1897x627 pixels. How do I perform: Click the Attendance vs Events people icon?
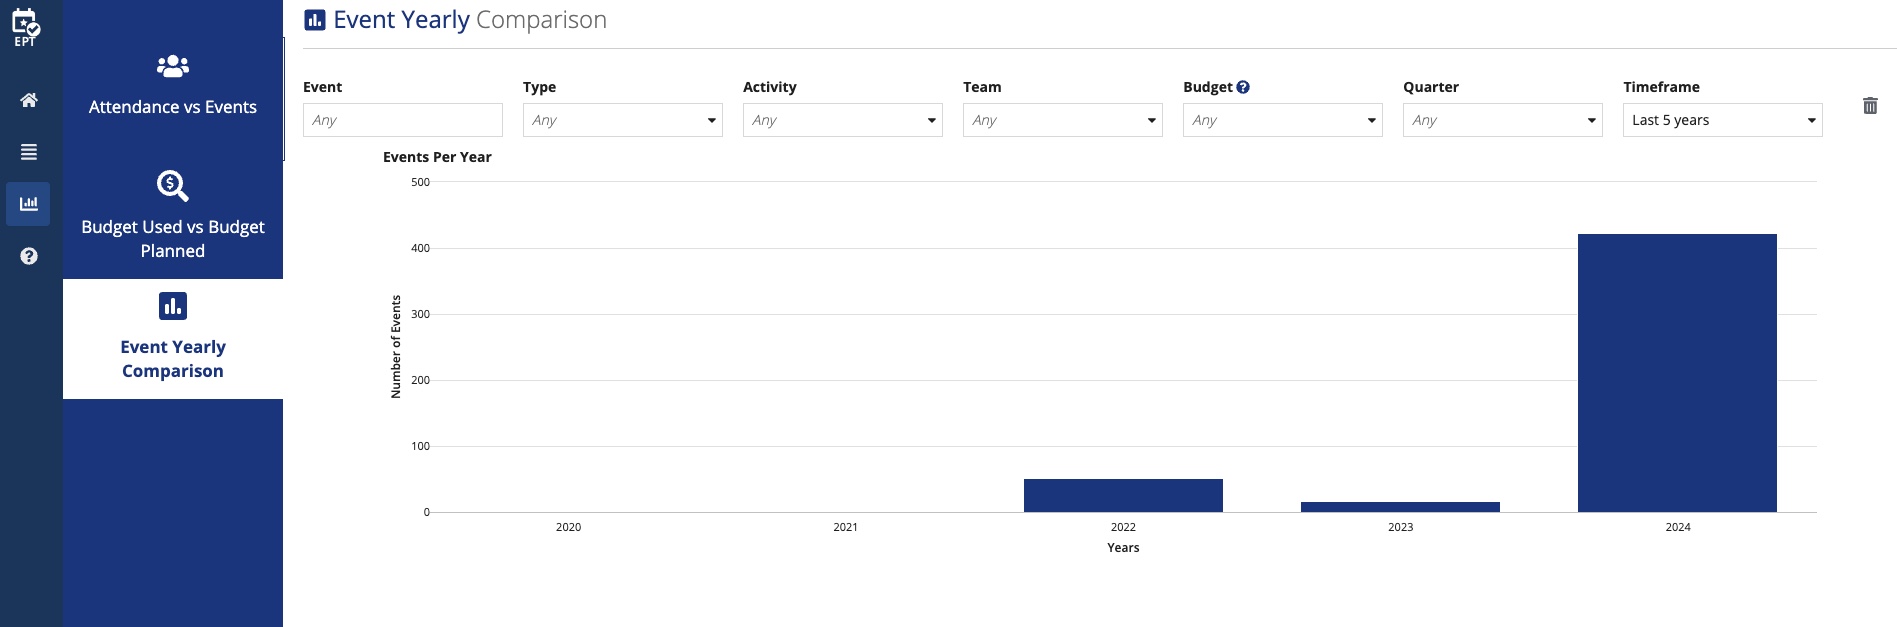173,66
